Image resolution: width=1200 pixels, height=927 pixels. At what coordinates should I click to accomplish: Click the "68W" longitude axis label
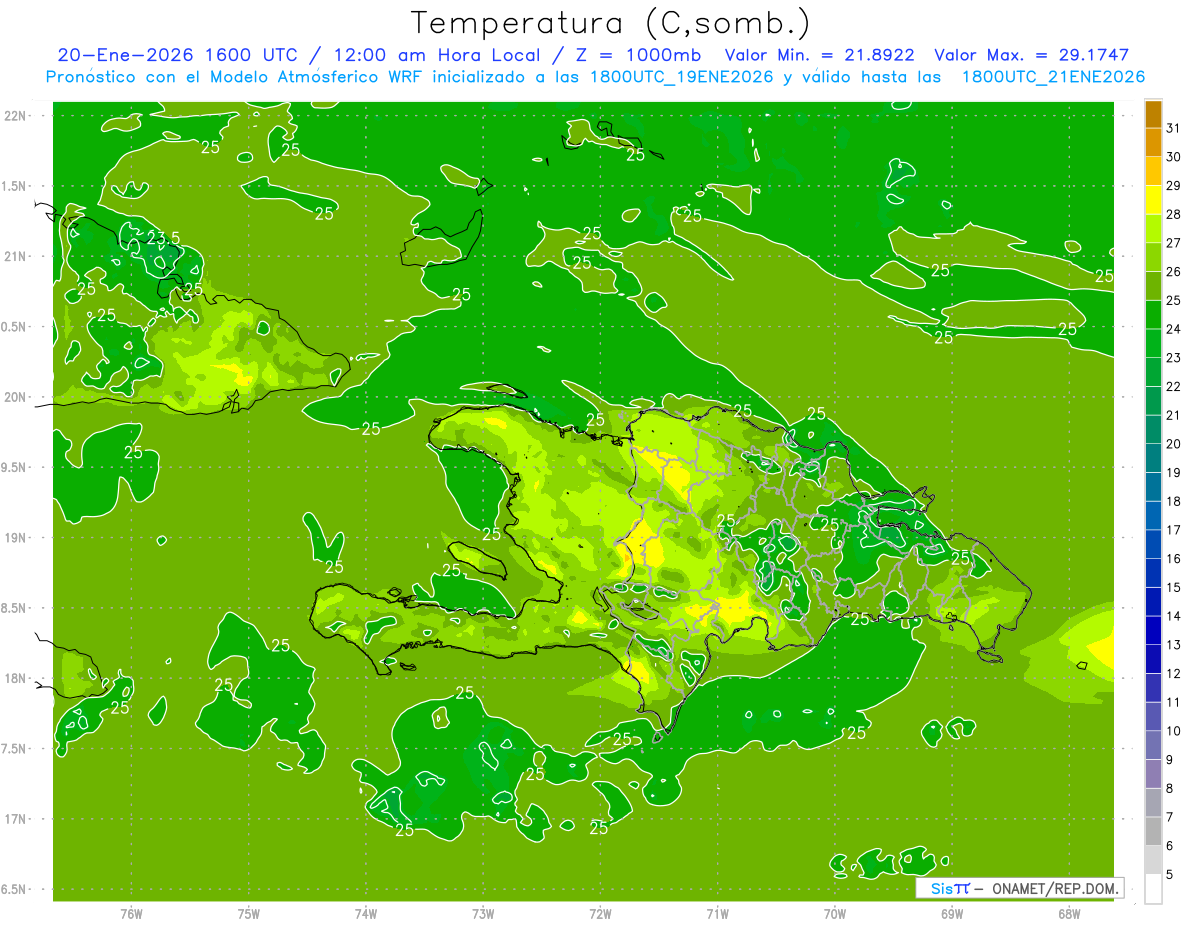pos(1069,913)
